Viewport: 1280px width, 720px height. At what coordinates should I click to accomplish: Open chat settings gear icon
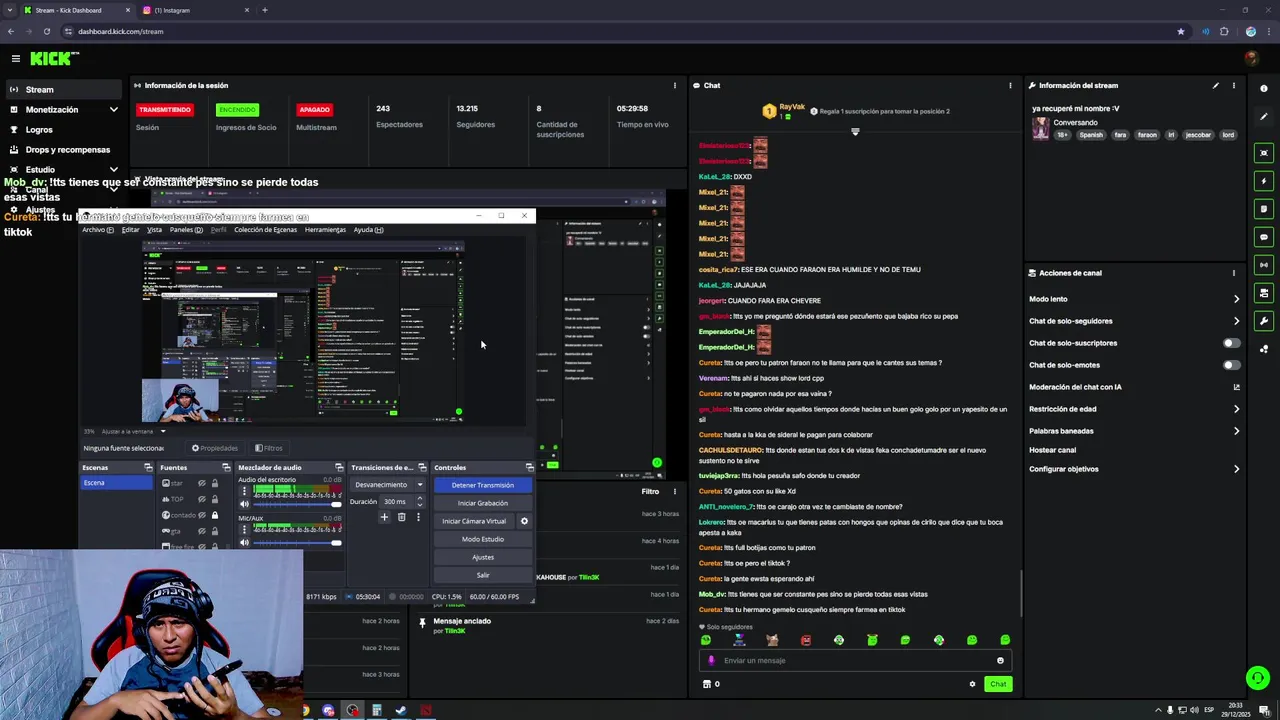[x=972, y=684]
